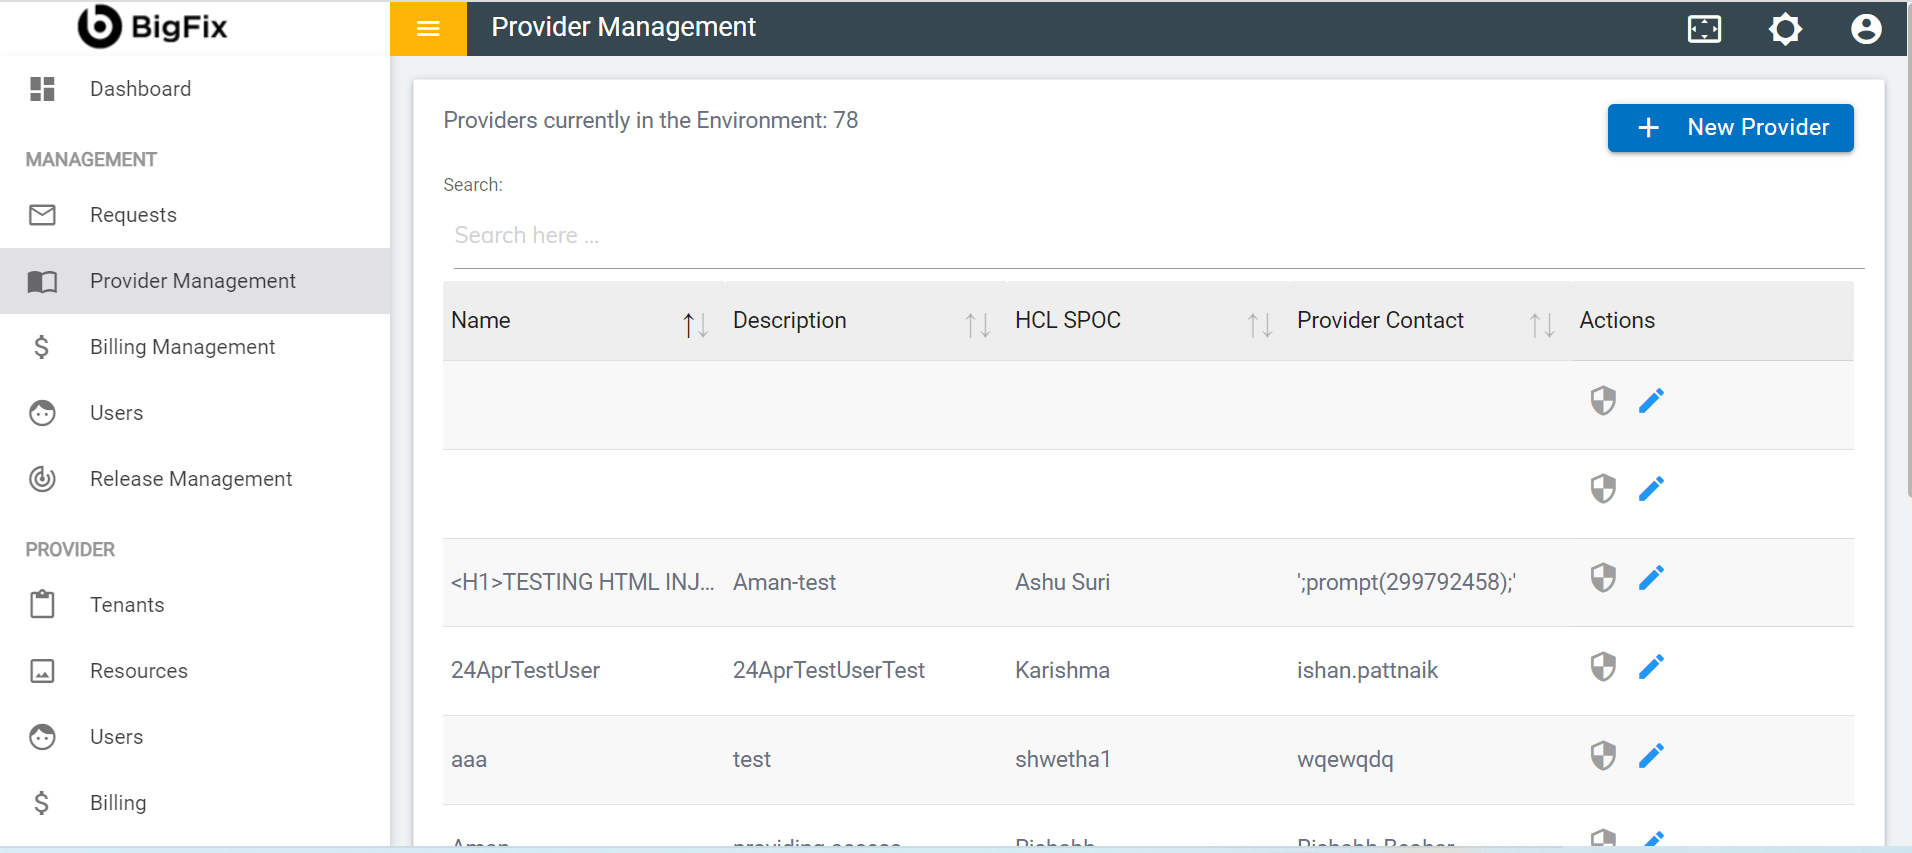This screenshot has height=853, width=1912.
Task: Sort by Provider Contact column arrows
Action: point(1542,324)
